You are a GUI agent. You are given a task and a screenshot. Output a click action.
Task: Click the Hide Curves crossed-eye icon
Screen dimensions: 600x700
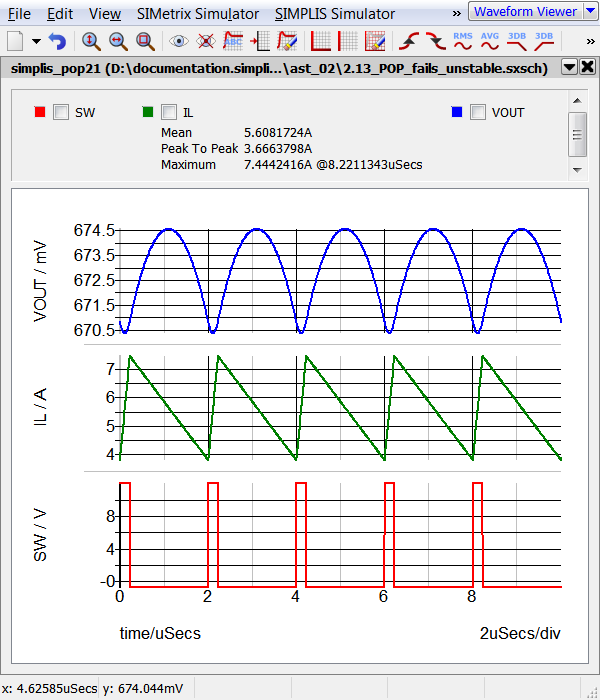[x=206, y=42]
